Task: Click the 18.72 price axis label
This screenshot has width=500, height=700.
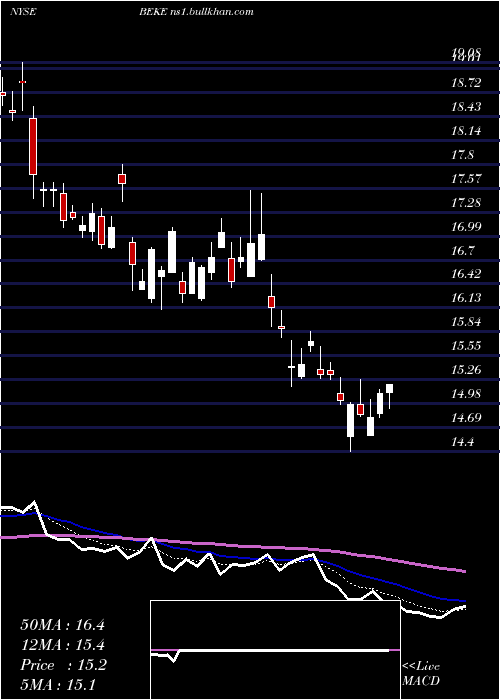Action: point(467,83)
